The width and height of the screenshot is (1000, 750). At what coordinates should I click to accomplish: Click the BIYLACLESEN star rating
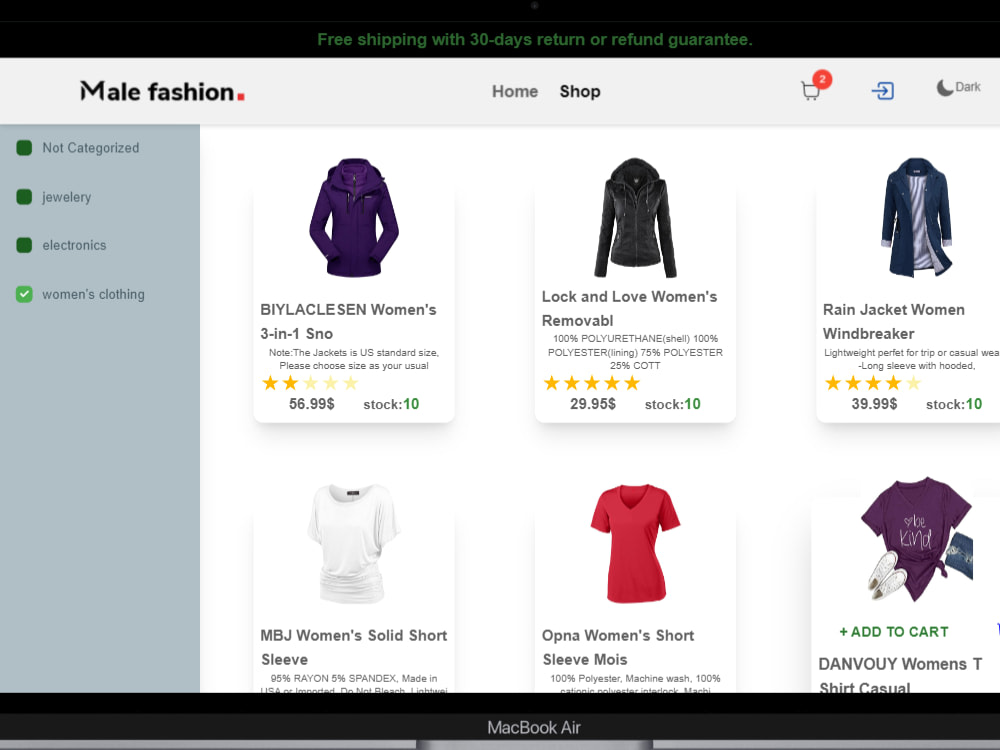click(311, 383)
